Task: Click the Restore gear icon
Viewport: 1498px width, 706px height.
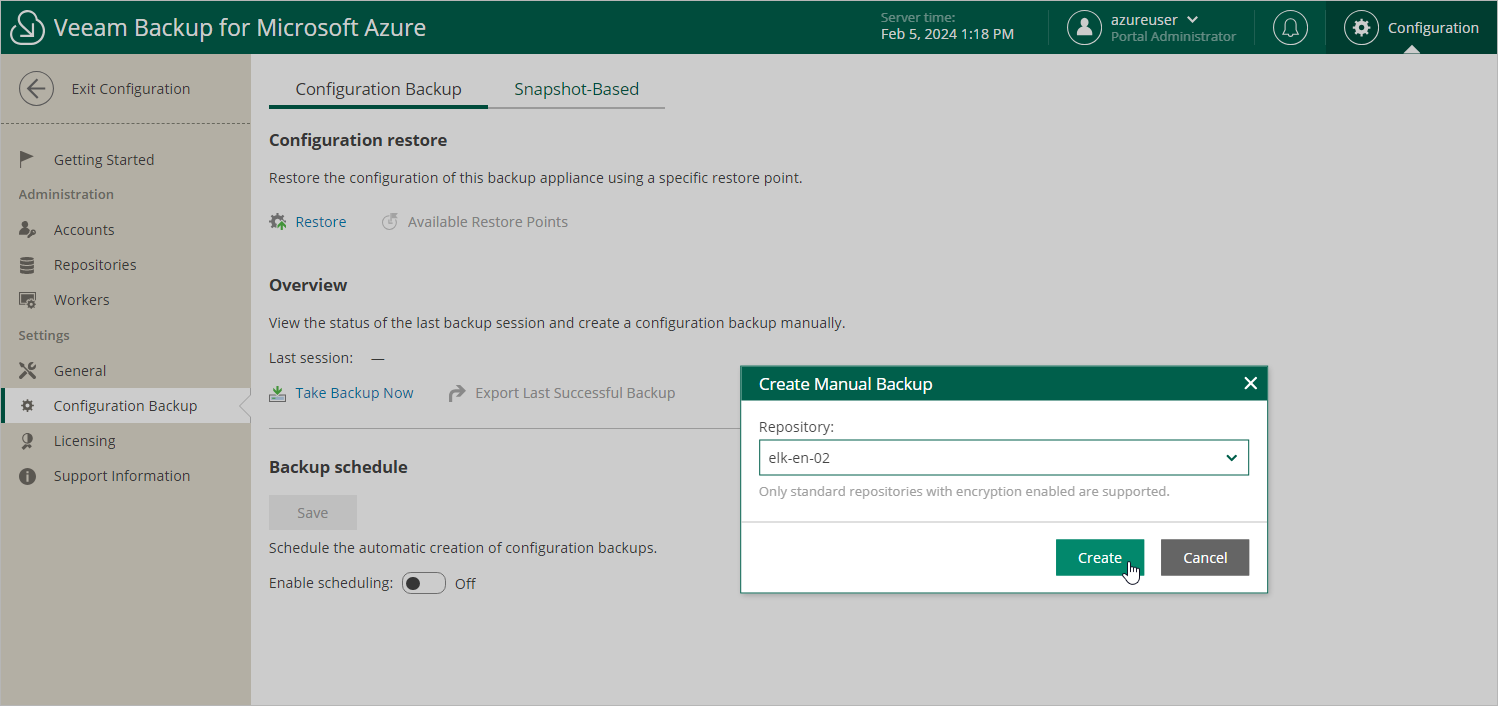Action: click(x=278, y=222)
